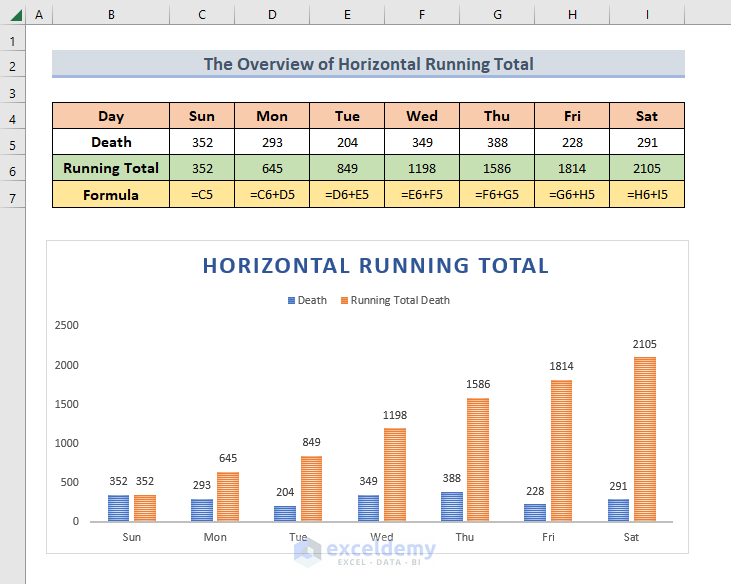Click the formula cell '=E6+F5'

click(422, 194)
